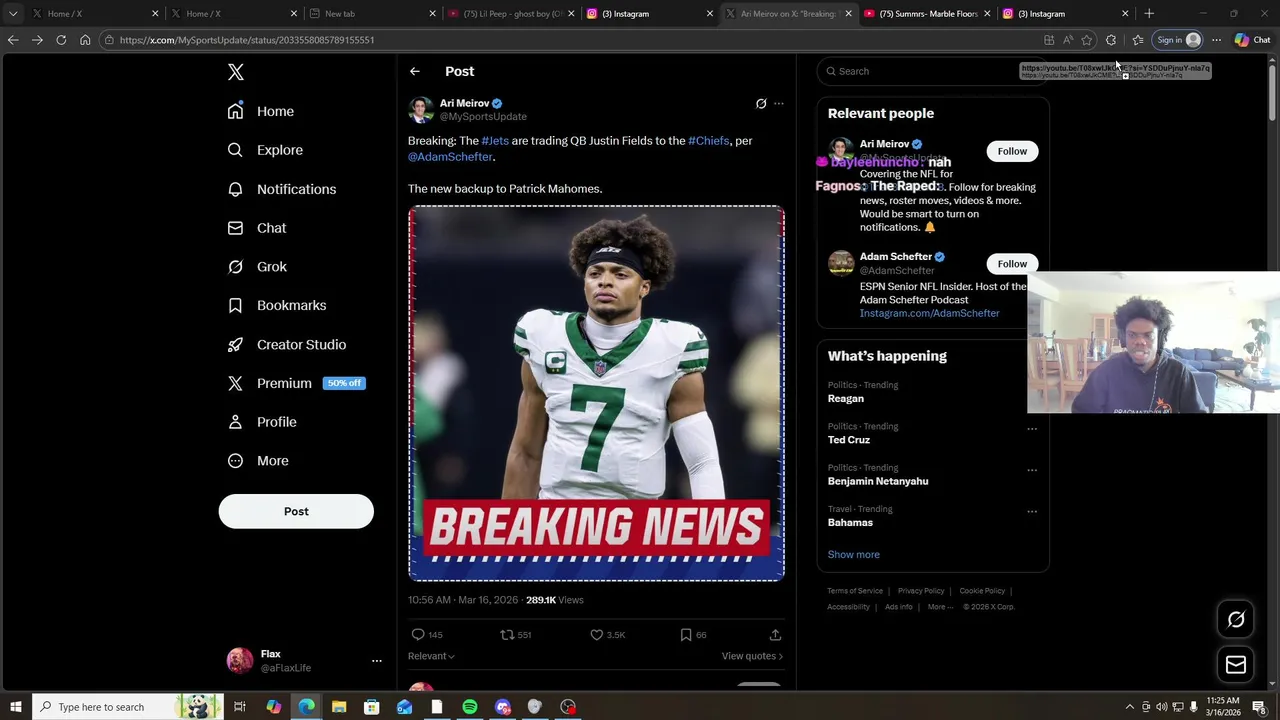This screenshot has height=720, width=1280.
Task: Open Notifications in X sidebar
Action: click(281, 189)
